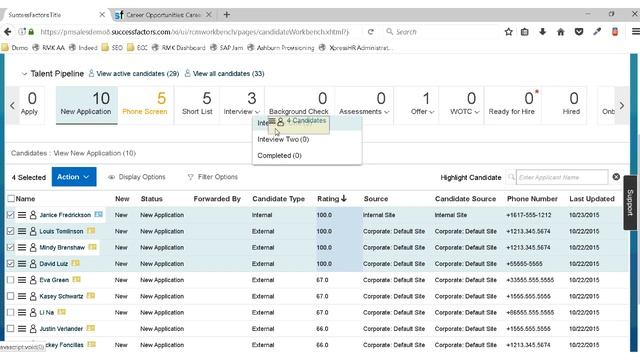
Task: Reload the page with the refresh icon
Action: (x=371, y=32)
